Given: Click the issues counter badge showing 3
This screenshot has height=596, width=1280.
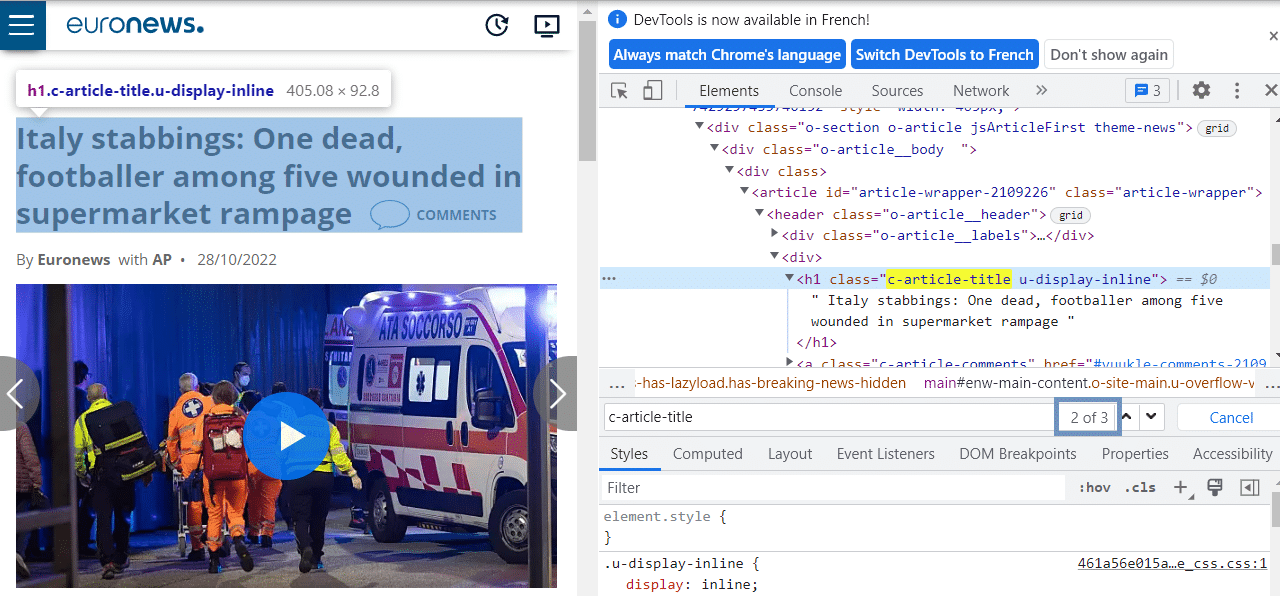Looking at the screenshot, I should coord(1147,91).
